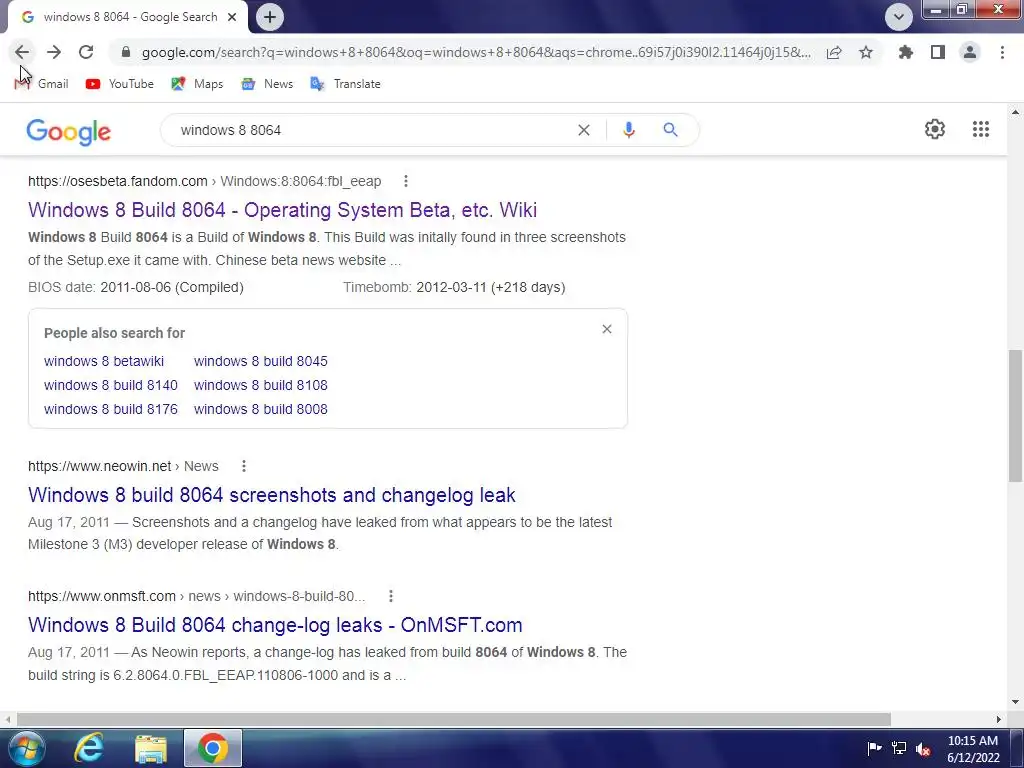Search for windows 8 build 8045
The width and height of the screenshot is (1024, 768).
click(261, 361)
